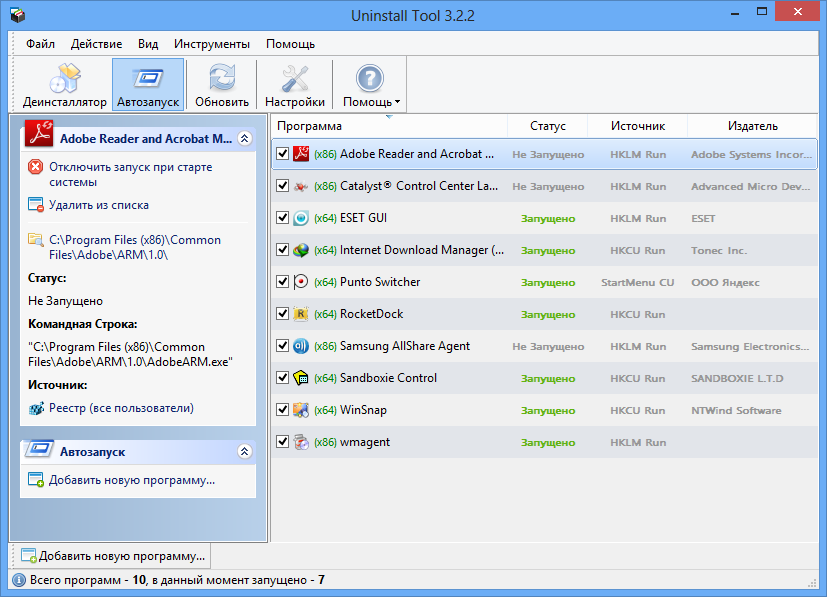This screenshot has height=597, width=827.
Task: Open the Adobe ARM folder path link
Action: pyautogui.click(x=135, y=247)
